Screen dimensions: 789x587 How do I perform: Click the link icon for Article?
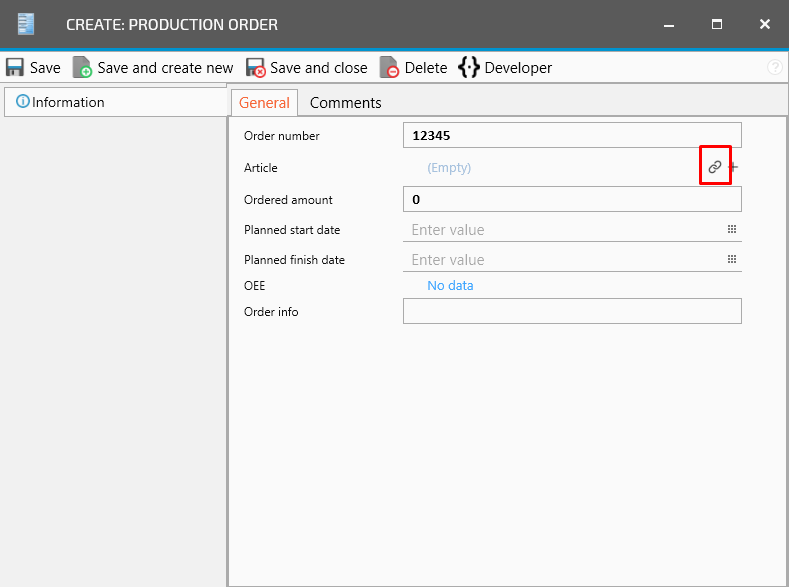(714, 167)
